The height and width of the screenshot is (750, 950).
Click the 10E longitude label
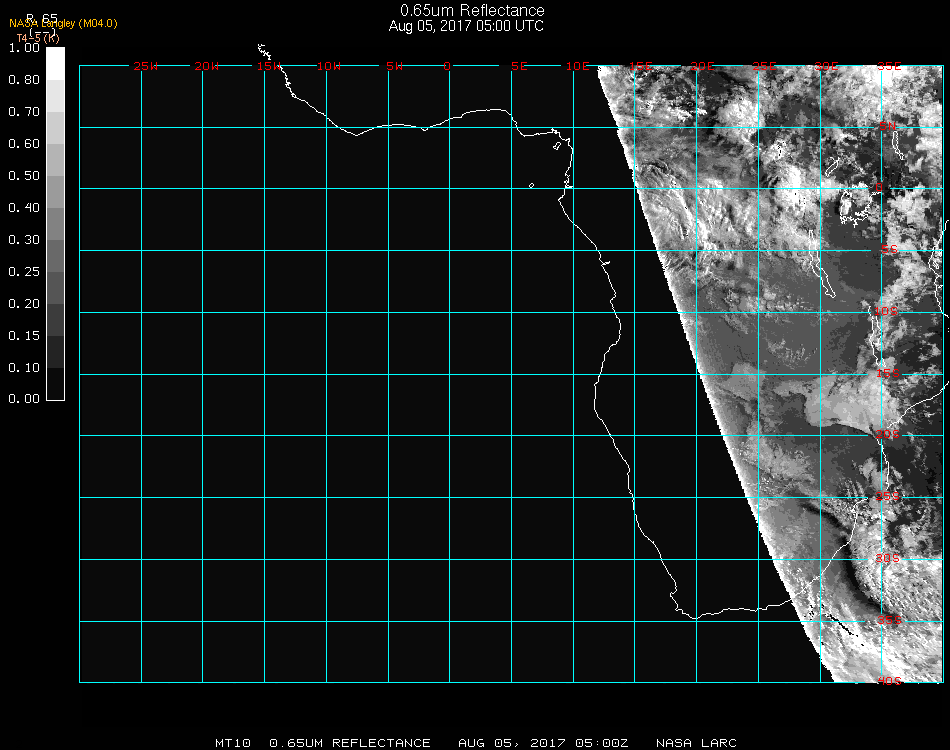point(577,67)
